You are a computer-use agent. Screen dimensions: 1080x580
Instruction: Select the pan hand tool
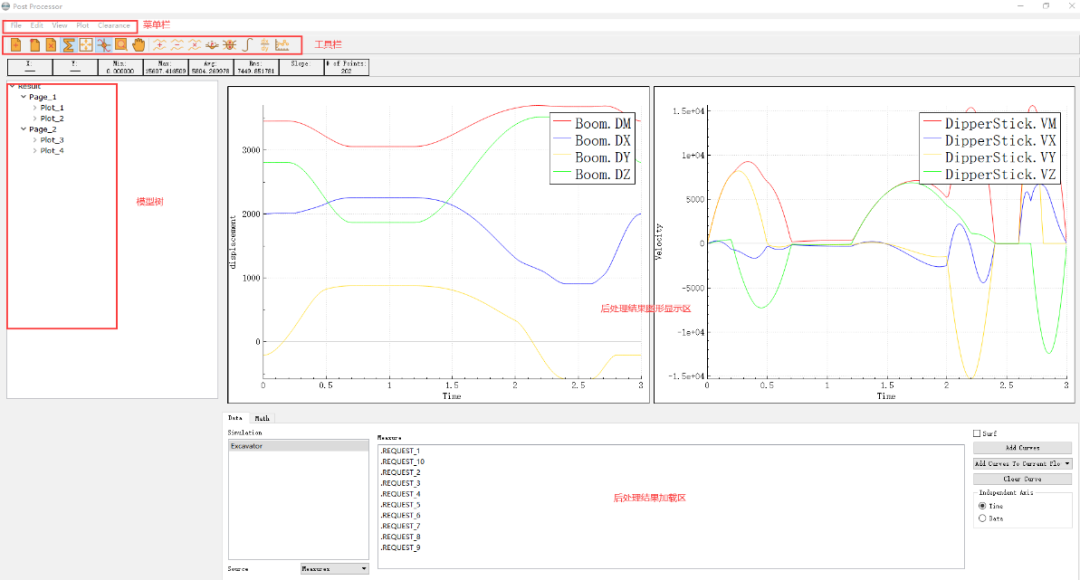point(138,45)
